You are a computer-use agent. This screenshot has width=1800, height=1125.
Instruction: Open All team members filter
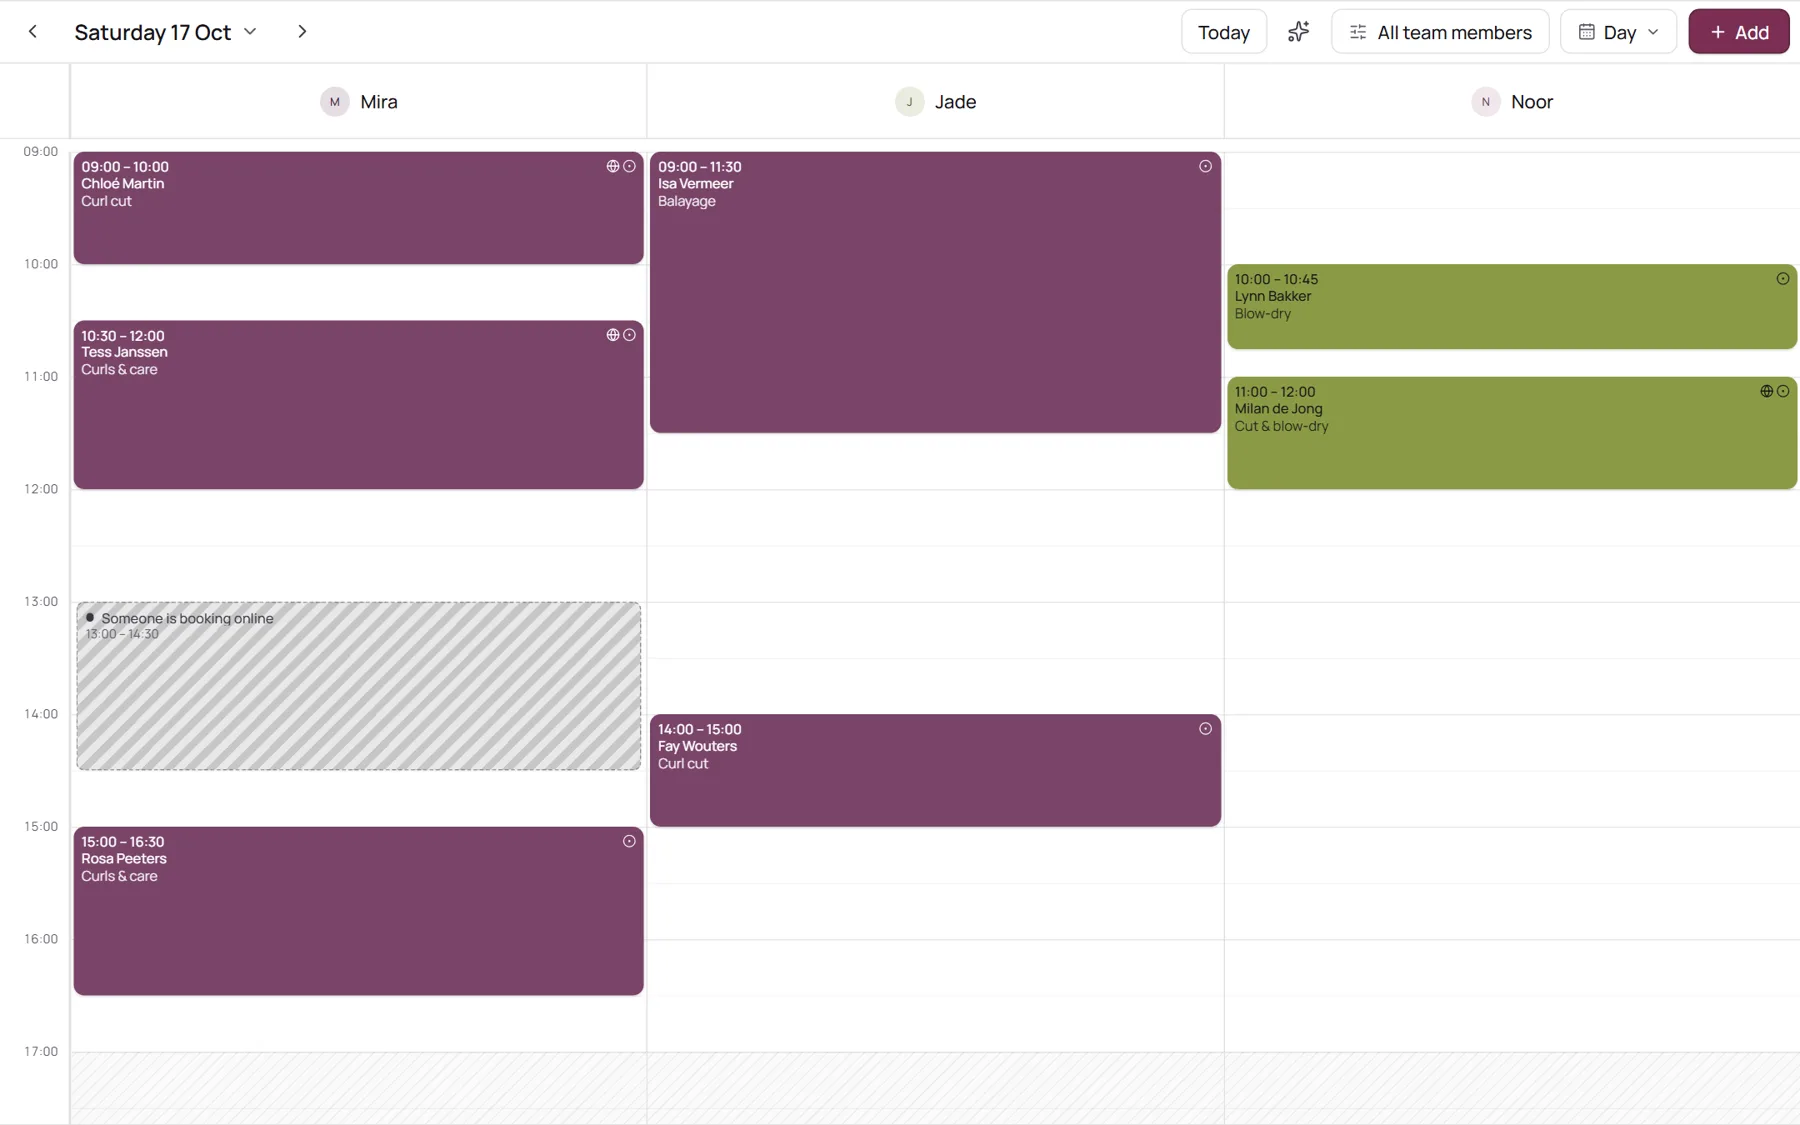pyautogui.click(x=1440, y=32)
